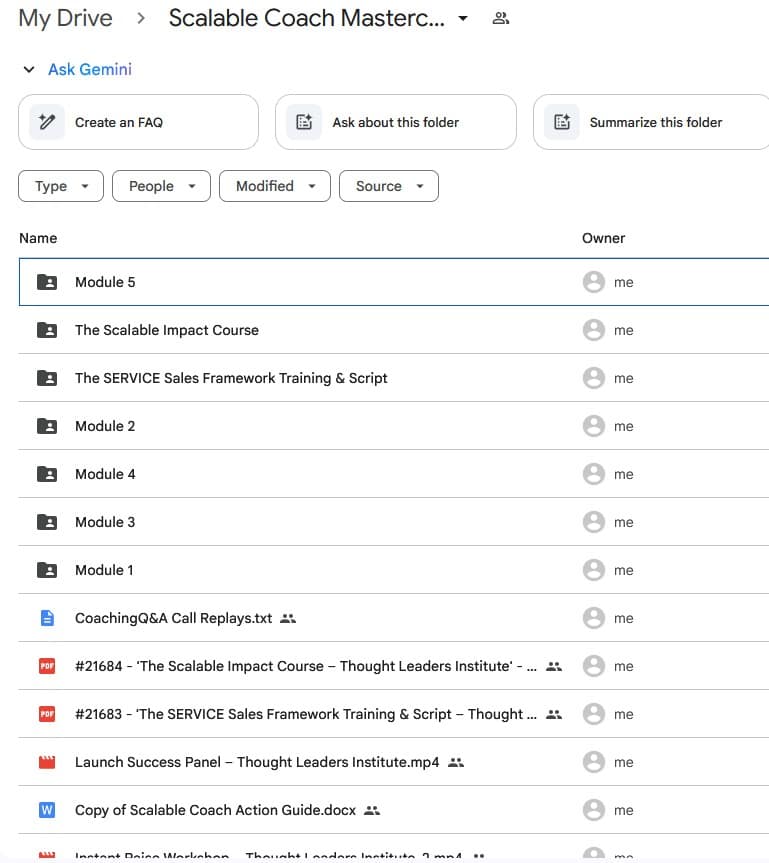Click the video icon for Launch Success Panel
This screenshot has height=863, width=769.
tap(46, 762)
